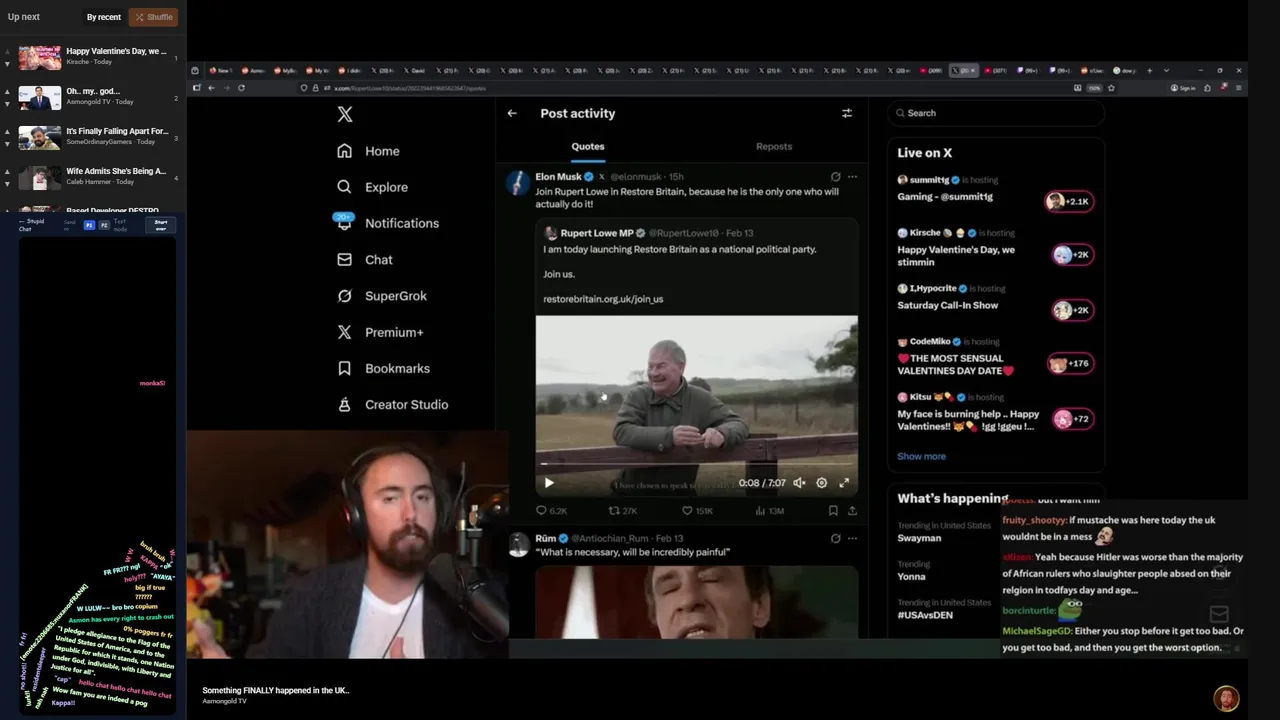
Task: Mute the video volume icon
Action: tap(799, 483)
